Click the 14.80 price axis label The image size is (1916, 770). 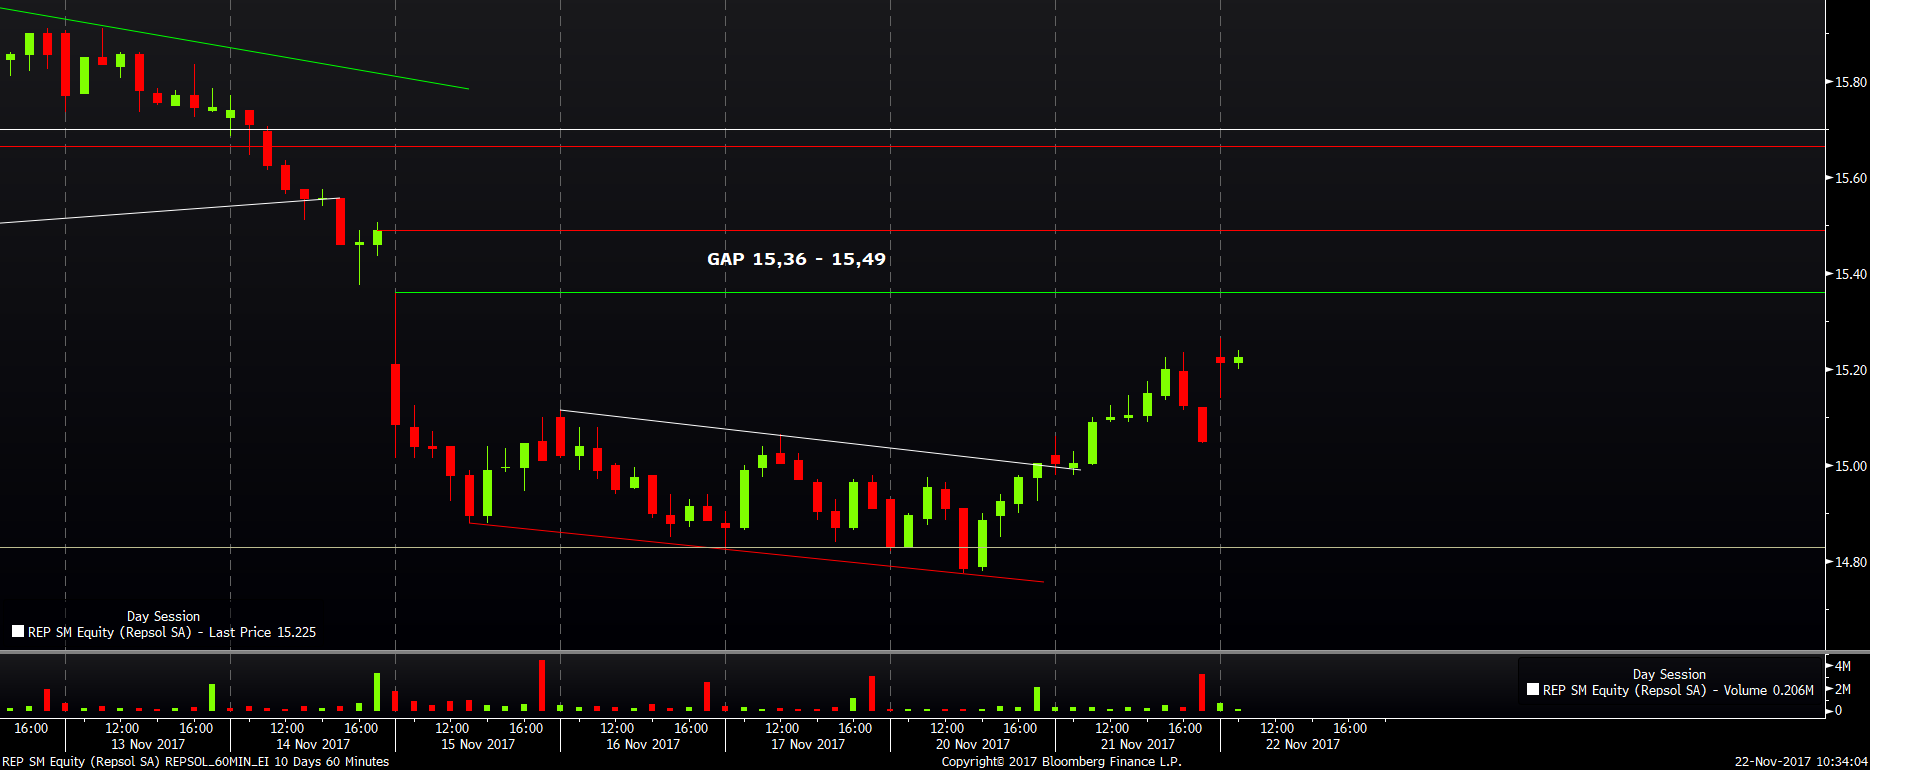[1850, 562]
